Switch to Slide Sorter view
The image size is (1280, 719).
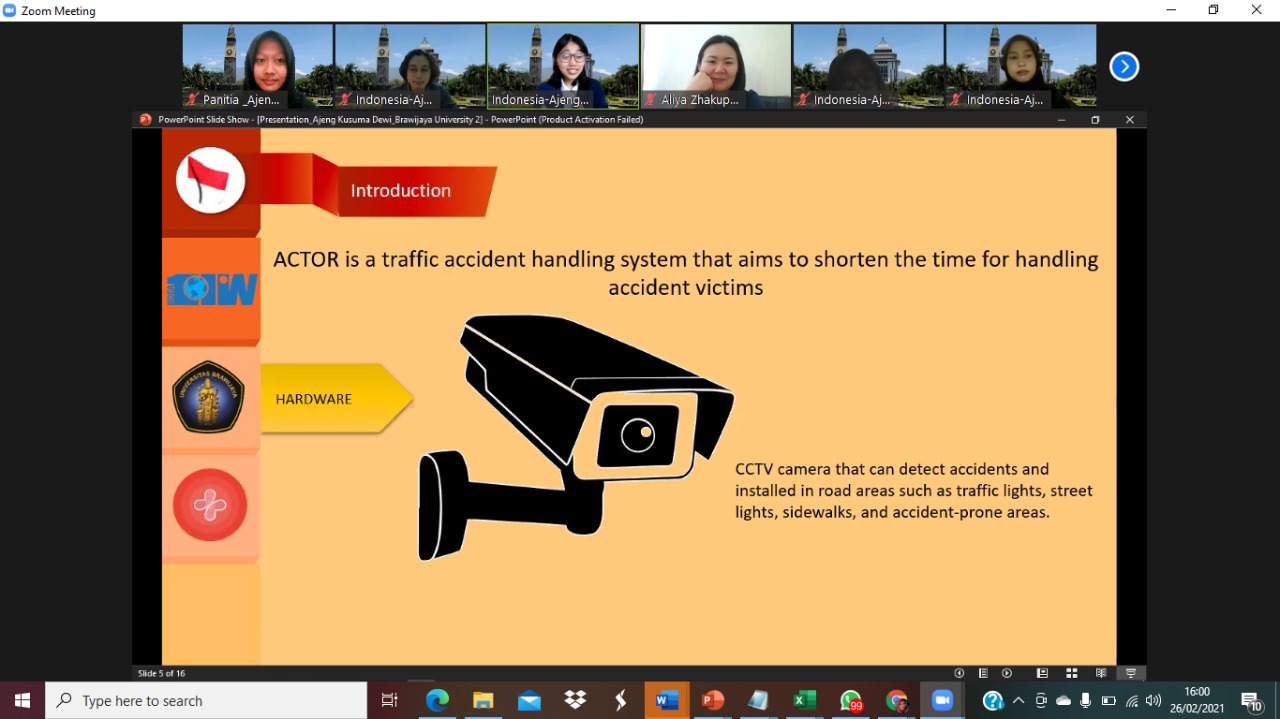(1071, 673)
